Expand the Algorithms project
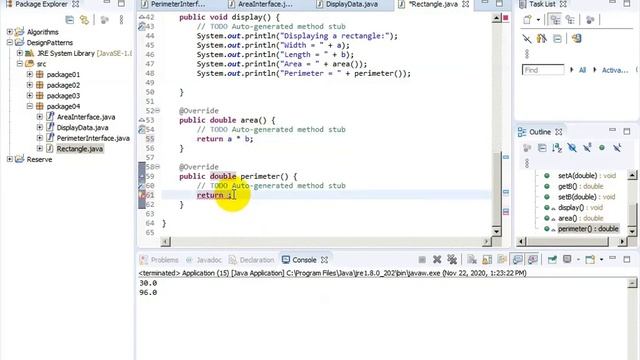640x360 pixels. pyautogui.click(x=9, y=31)
